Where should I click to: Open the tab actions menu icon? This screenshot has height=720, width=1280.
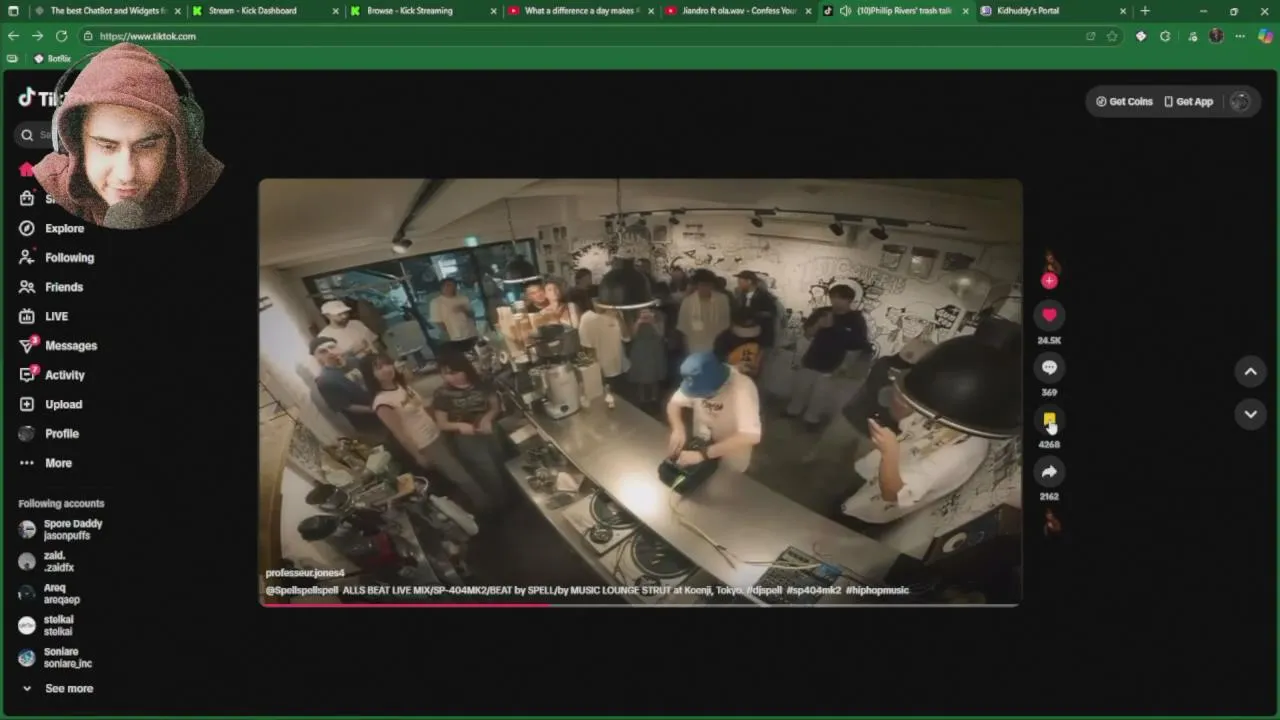[13, 11]
